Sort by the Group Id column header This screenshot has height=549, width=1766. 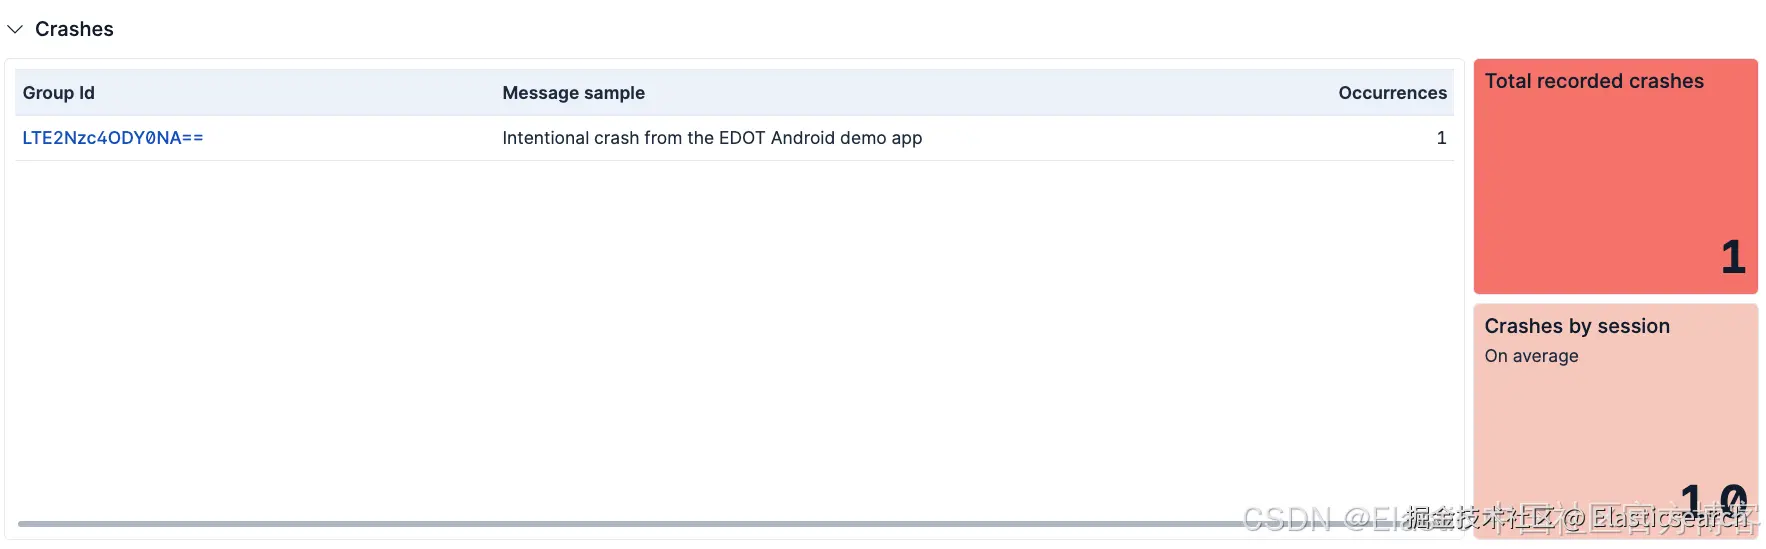coord(59,93)
